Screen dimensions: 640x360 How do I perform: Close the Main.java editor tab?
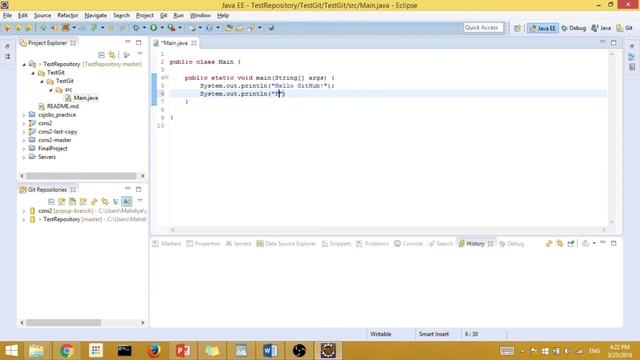[x=194, y=43]
